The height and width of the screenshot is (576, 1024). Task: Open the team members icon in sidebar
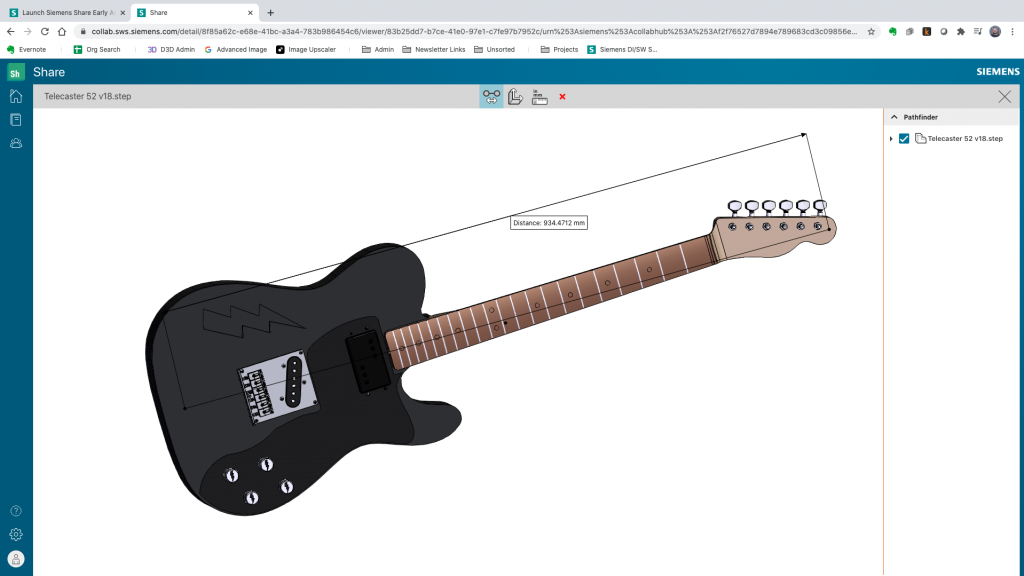[x=16, y=143]
